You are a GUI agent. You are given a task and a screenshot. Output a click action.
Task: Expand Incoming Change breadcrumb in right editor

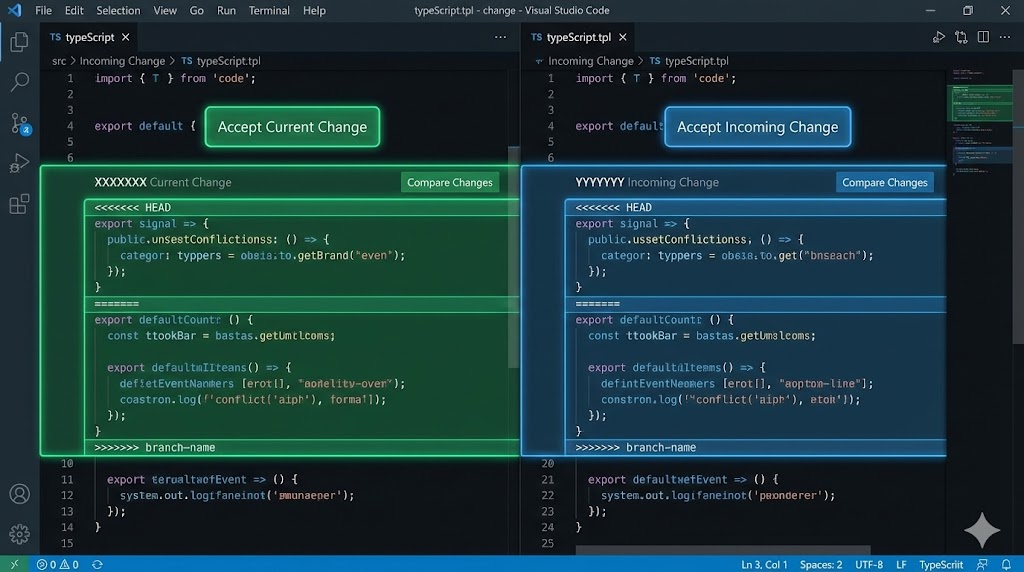[x=590, y=61]
